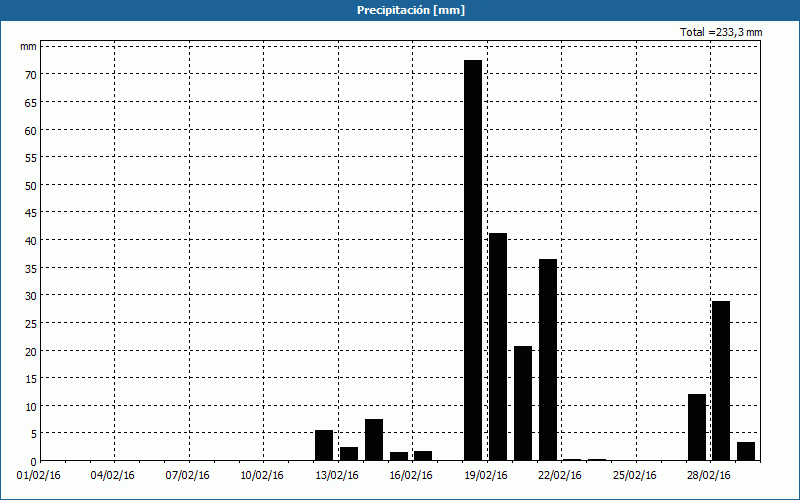This screenshot has height=500, width=800.
Task: Select the bar reaching about 5.5 mm
Action: pos(324,445)
